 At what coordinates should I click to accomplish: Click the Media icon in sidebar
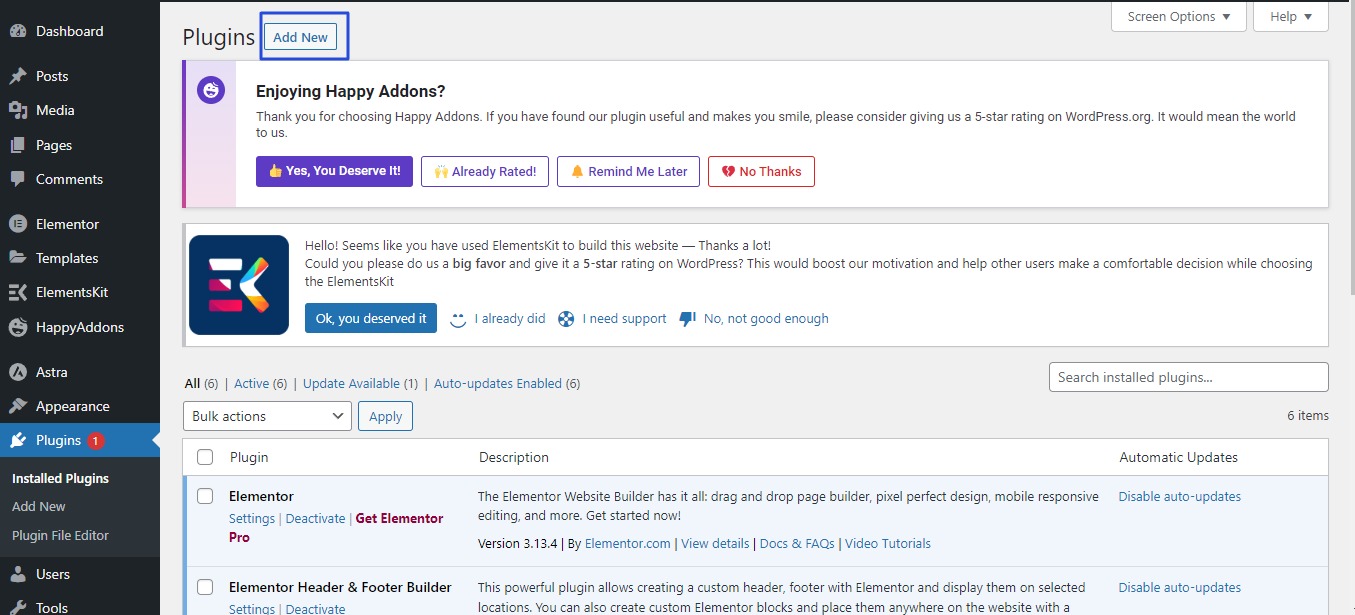click(17, 110)
